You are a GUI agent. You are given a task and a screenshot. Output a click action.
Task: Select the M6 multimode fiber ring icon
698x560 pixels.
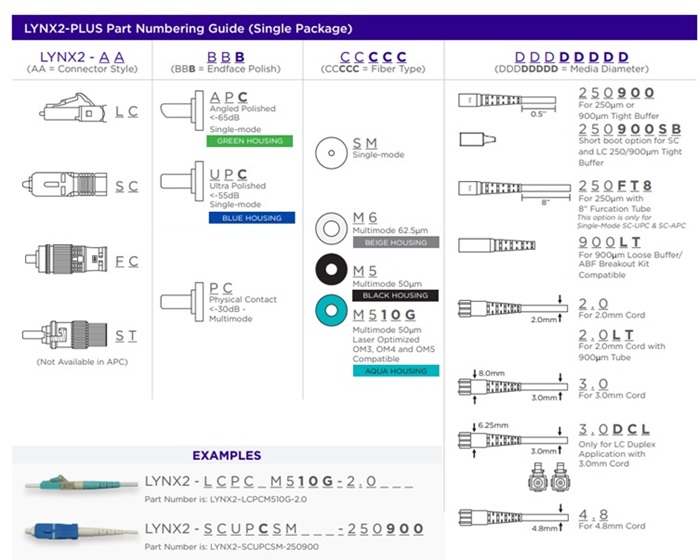coord(329,227)
